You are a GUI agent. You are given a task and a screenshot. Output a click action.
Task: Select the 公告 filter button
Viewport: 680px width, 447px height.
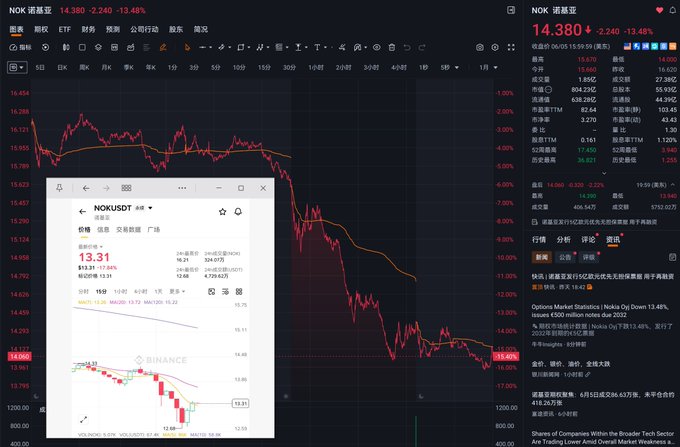[565, 257]
